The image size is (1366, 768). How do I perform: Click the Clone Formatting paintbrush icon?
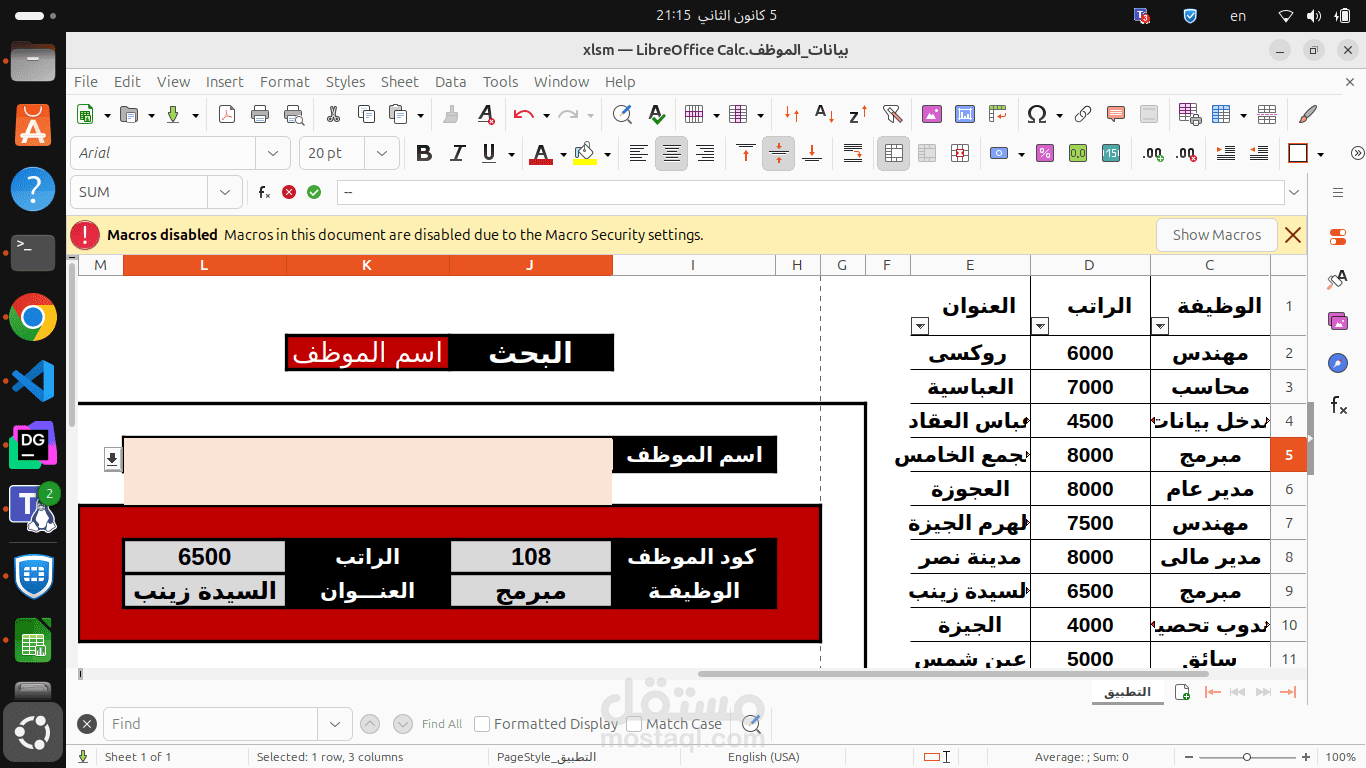(x=451, y=114)
